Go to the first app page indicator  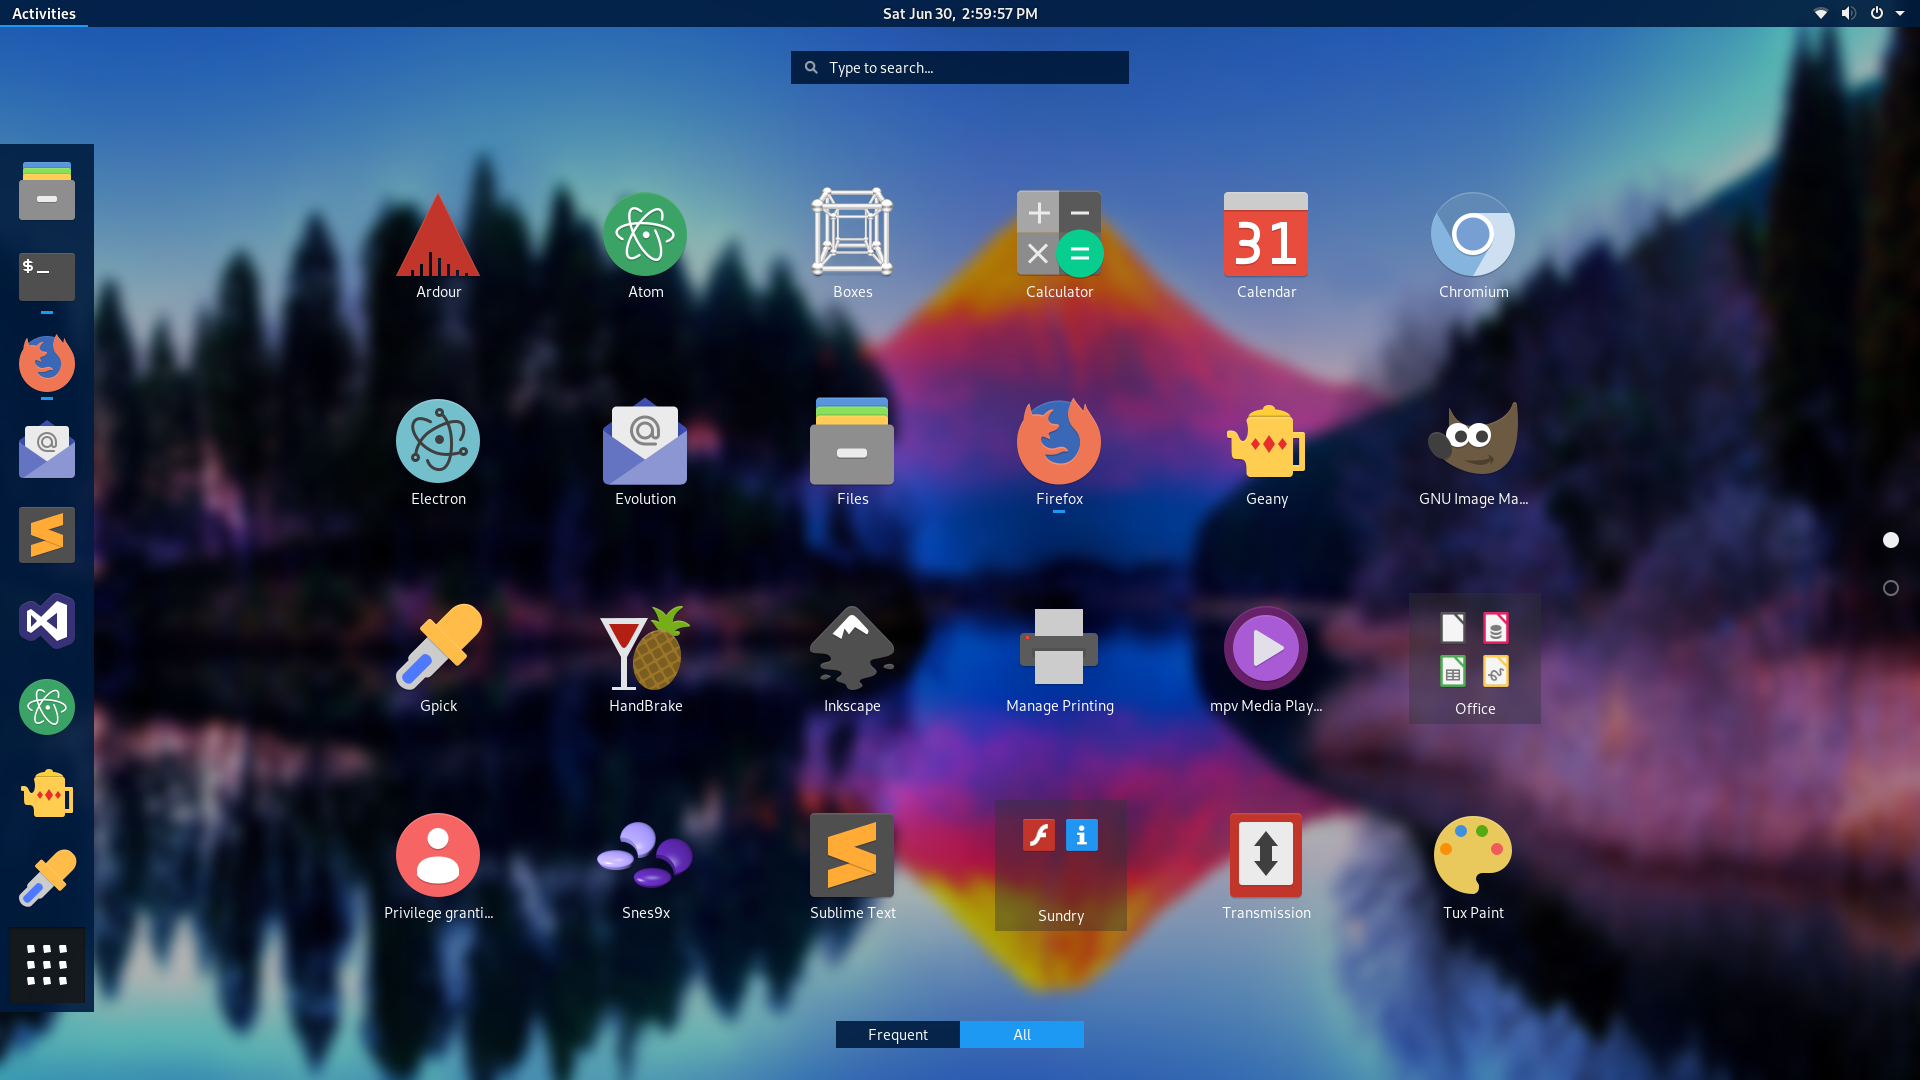(x=1891, y=540)
